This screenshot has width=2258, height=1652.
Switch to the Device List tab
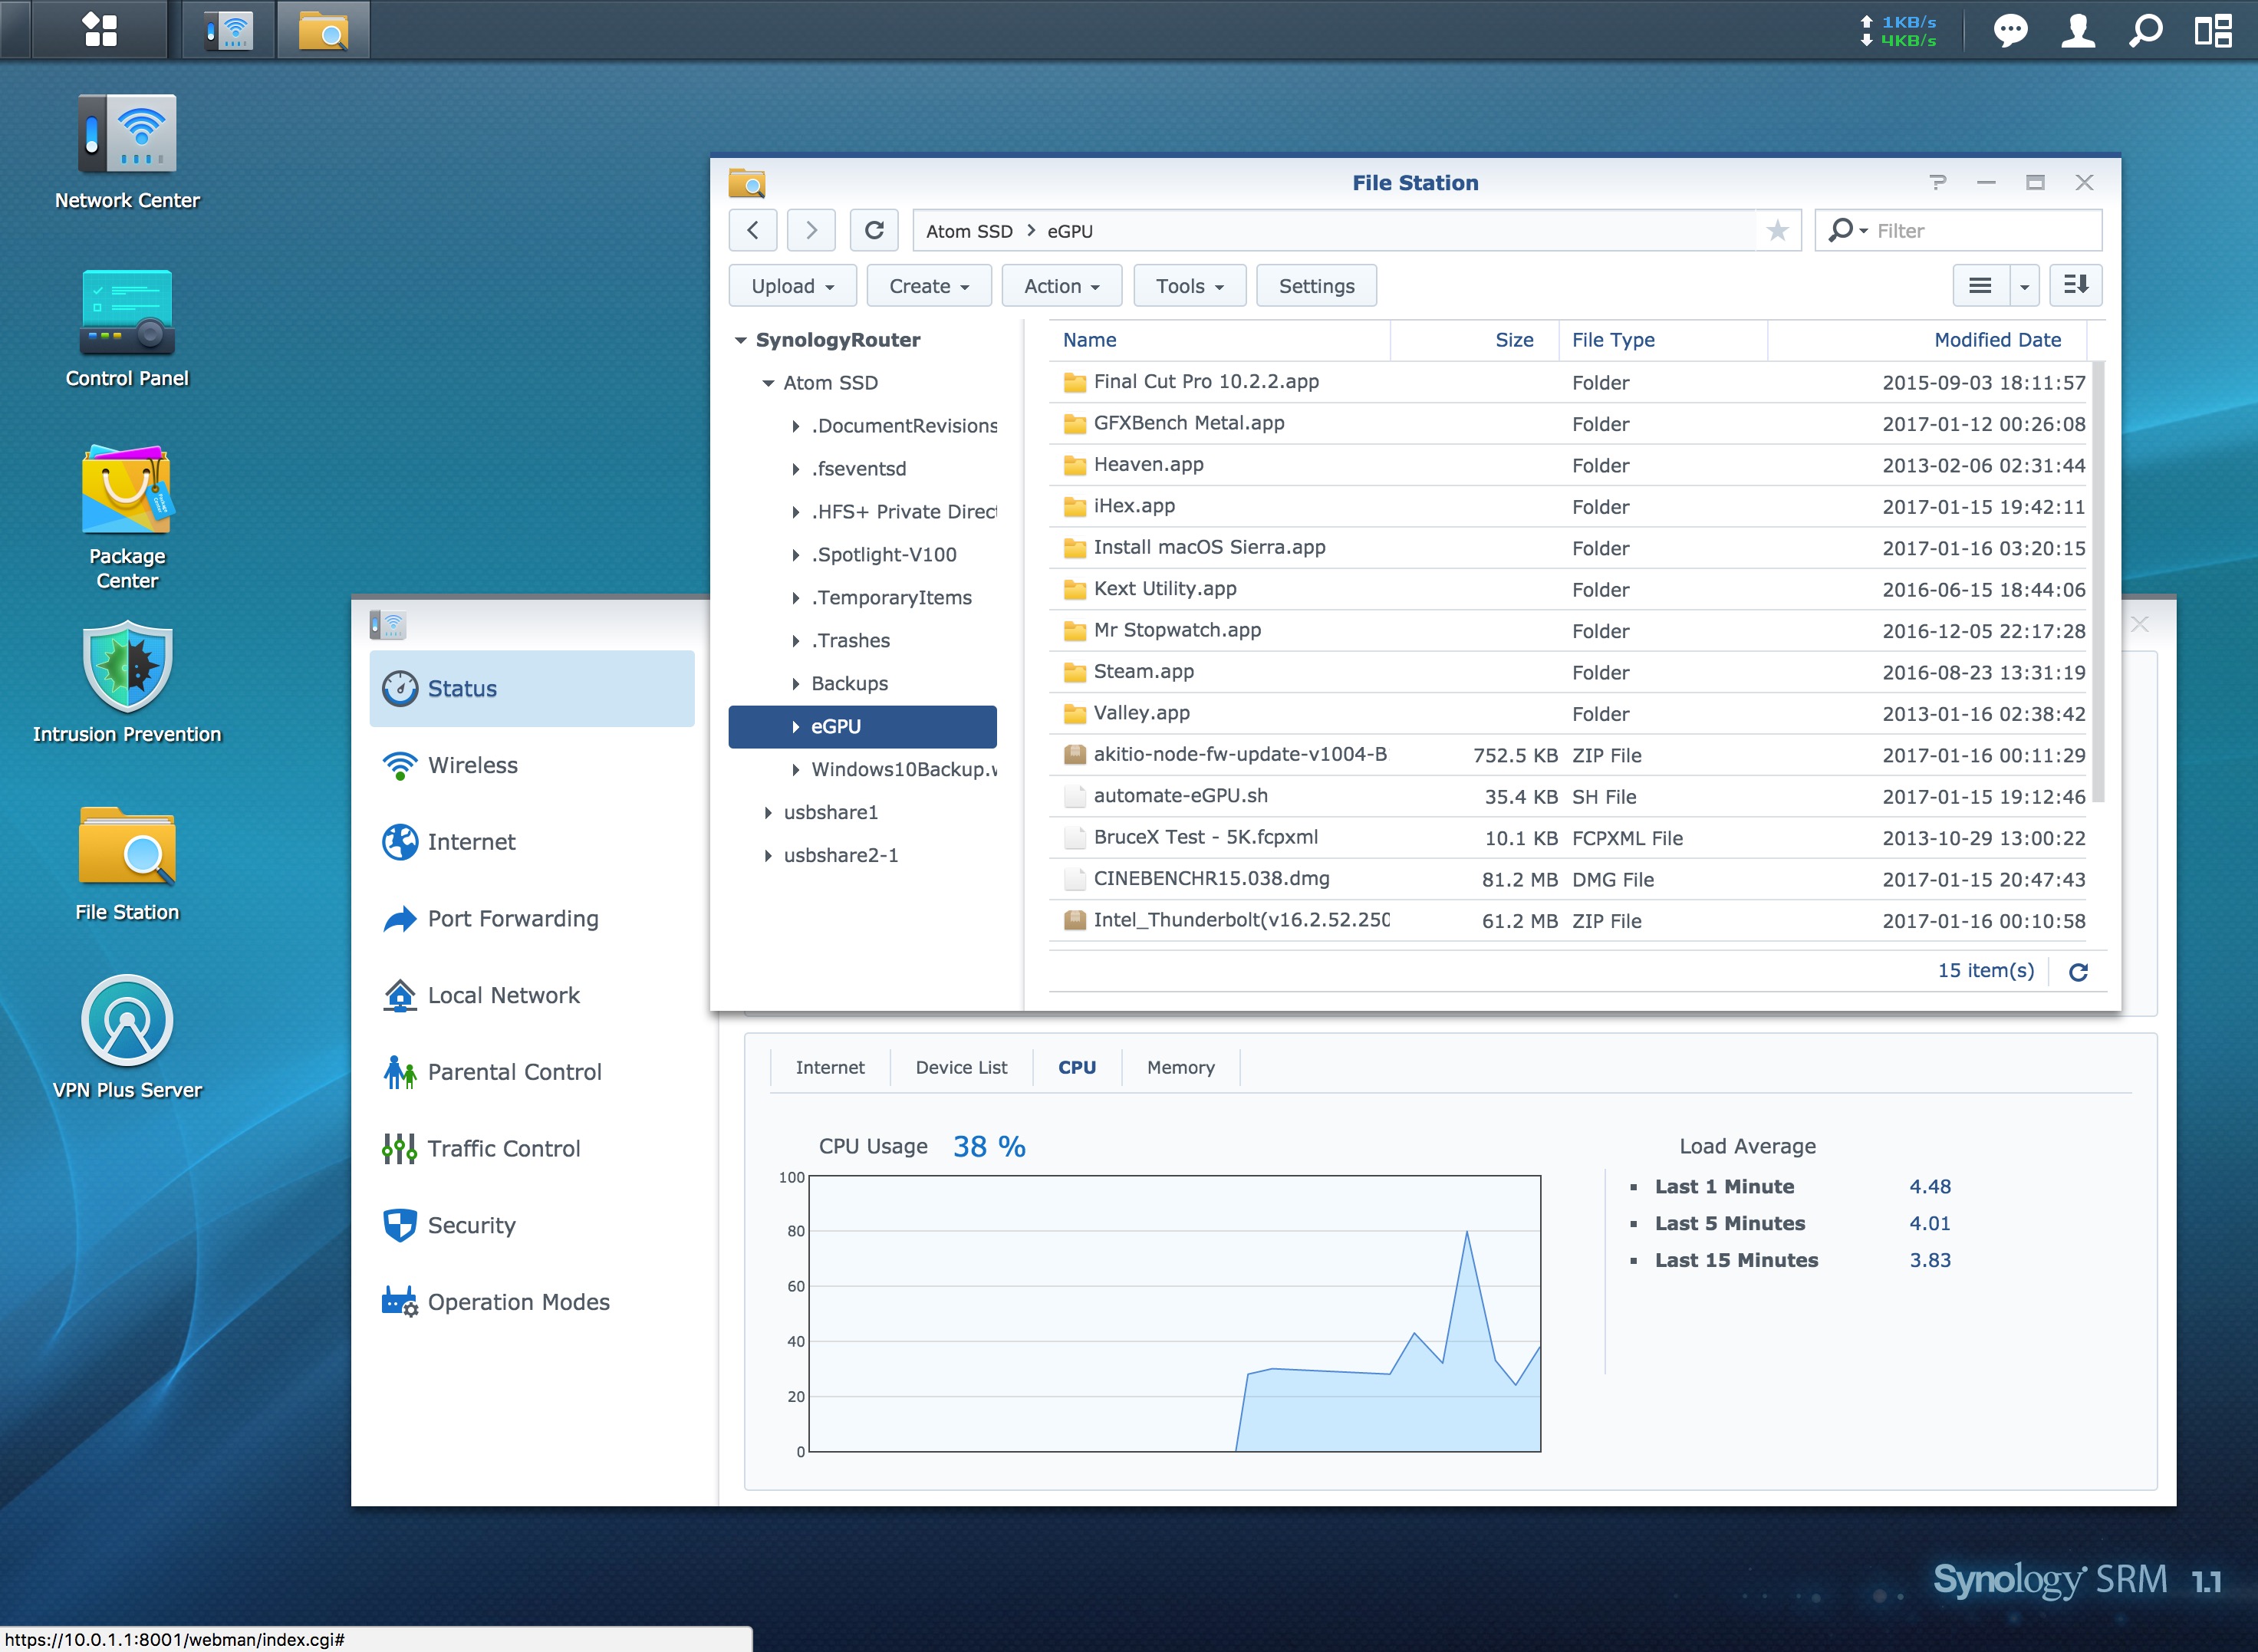click(x=960, y=1067)
